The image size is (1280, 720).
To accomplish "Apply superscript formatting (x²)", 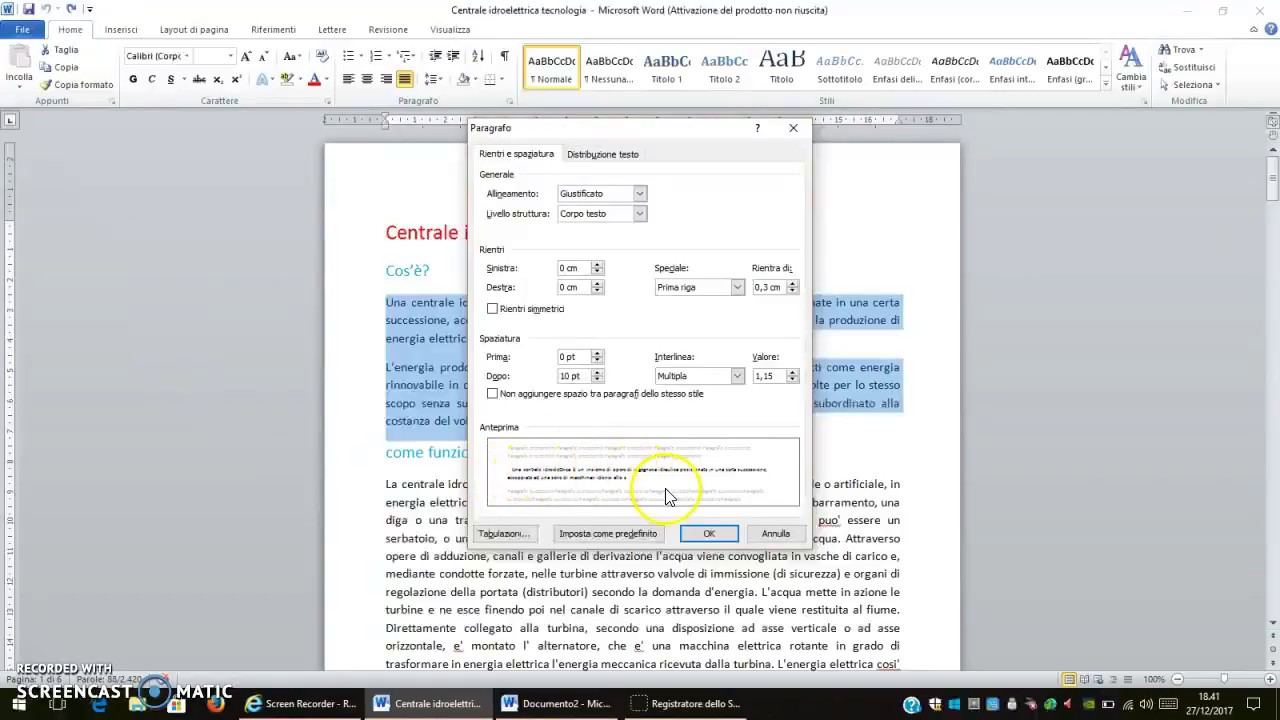I will click(x=236, y=79).
